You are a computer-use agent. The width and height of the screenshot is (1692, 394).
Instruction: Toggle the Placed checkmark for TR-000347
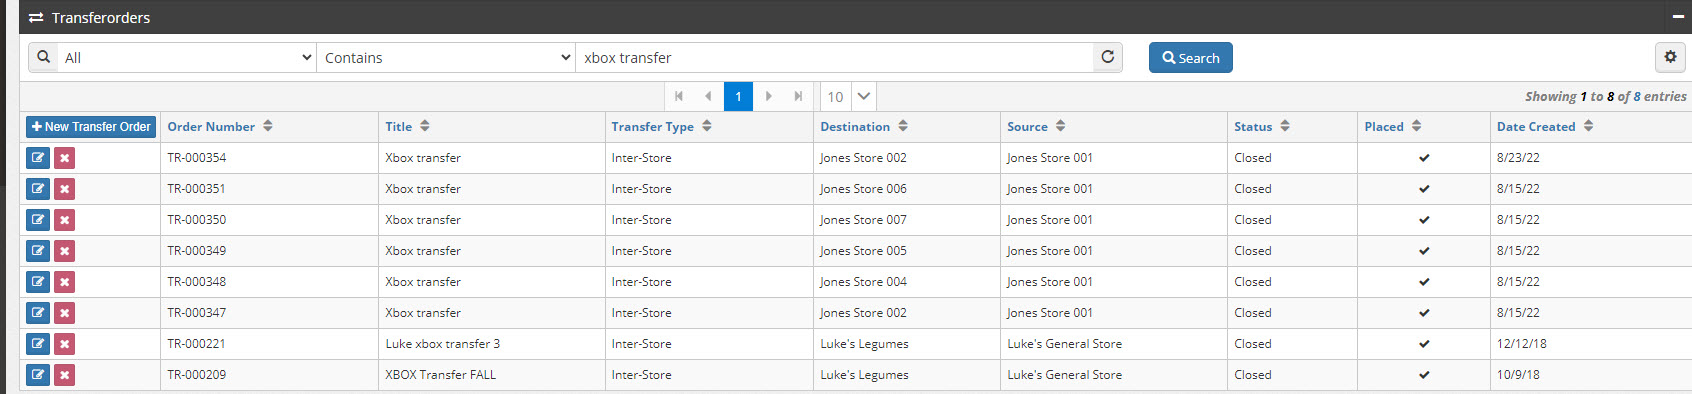(1424, 313)
